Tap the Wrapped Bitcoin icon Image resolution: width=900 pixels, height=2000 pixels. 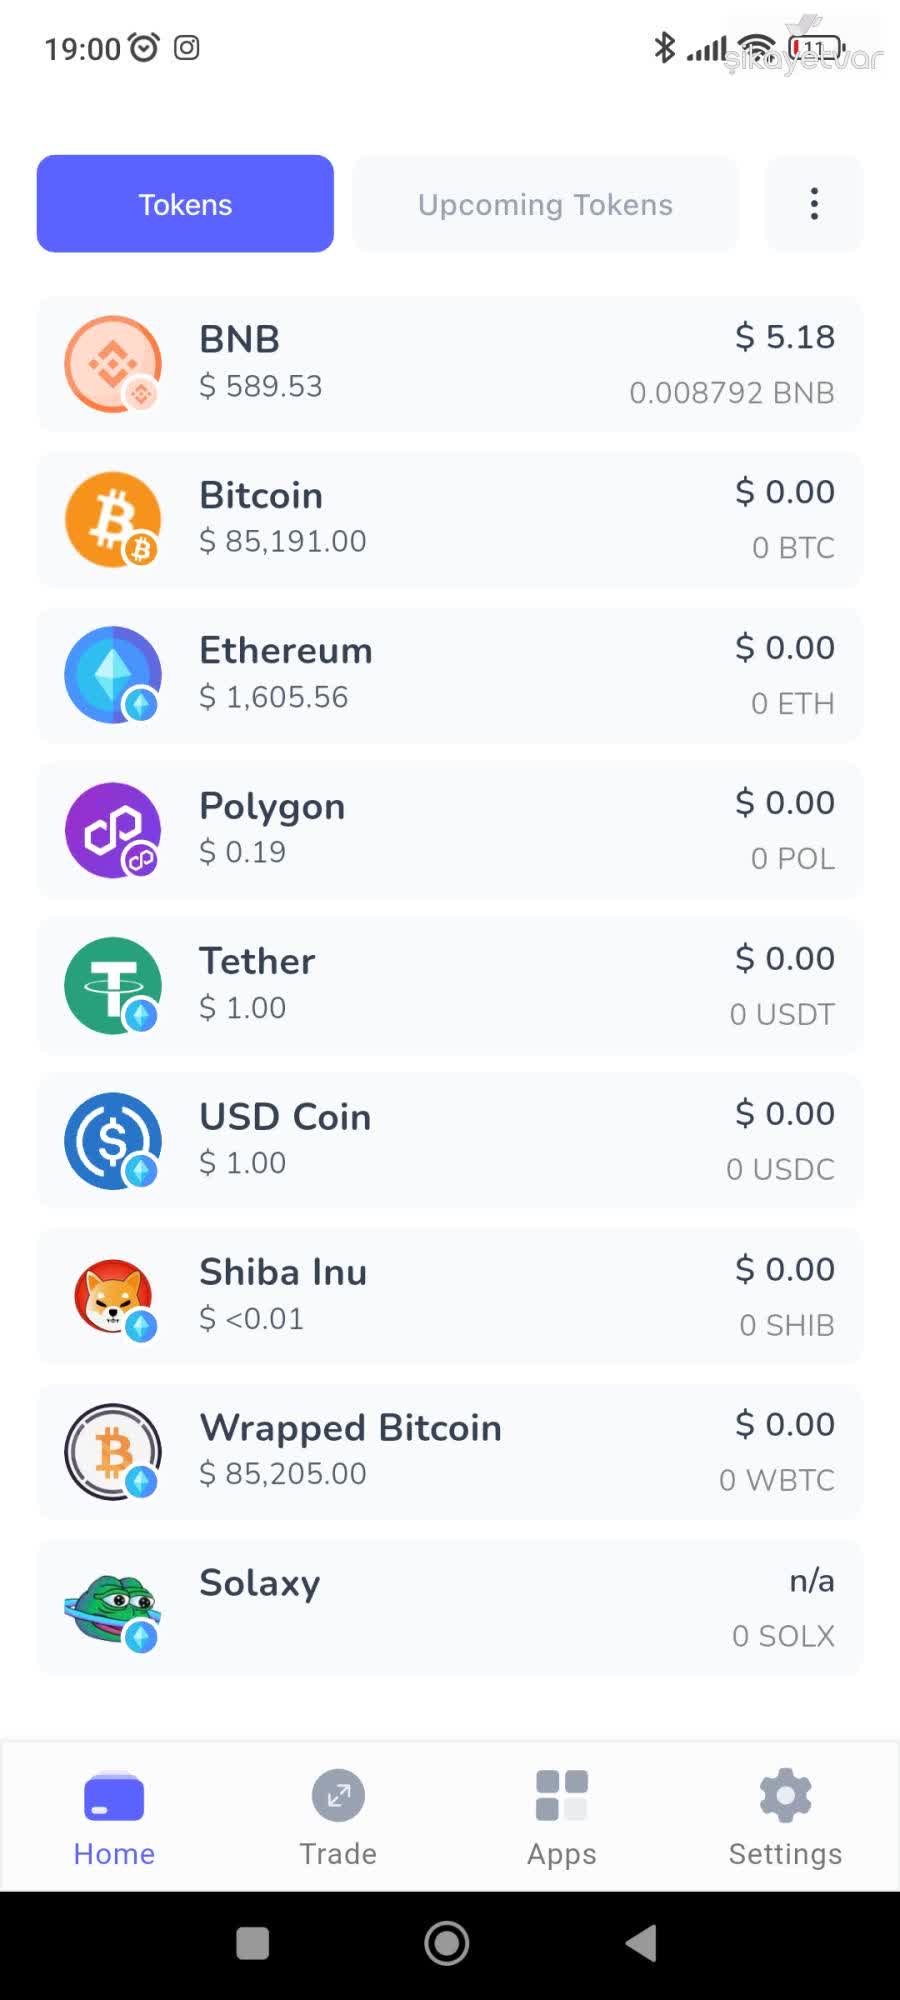112,1452
